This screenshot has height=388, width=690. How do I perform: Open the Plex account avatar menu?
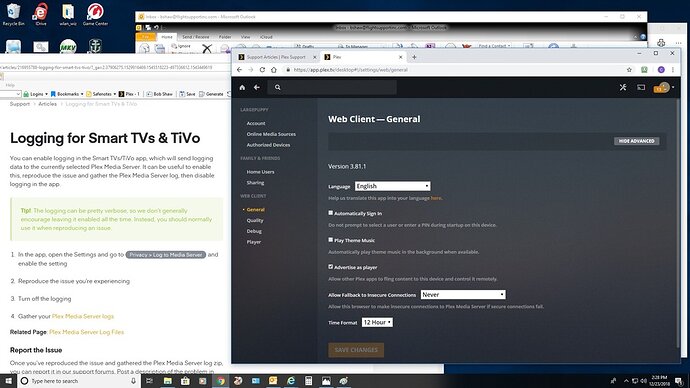[663, 88]
